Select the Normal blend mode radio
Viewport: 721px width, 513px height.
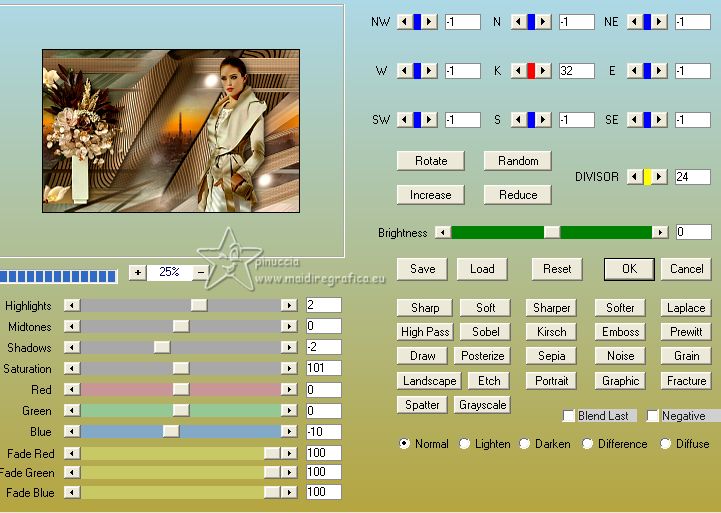[x=404, y=444]
